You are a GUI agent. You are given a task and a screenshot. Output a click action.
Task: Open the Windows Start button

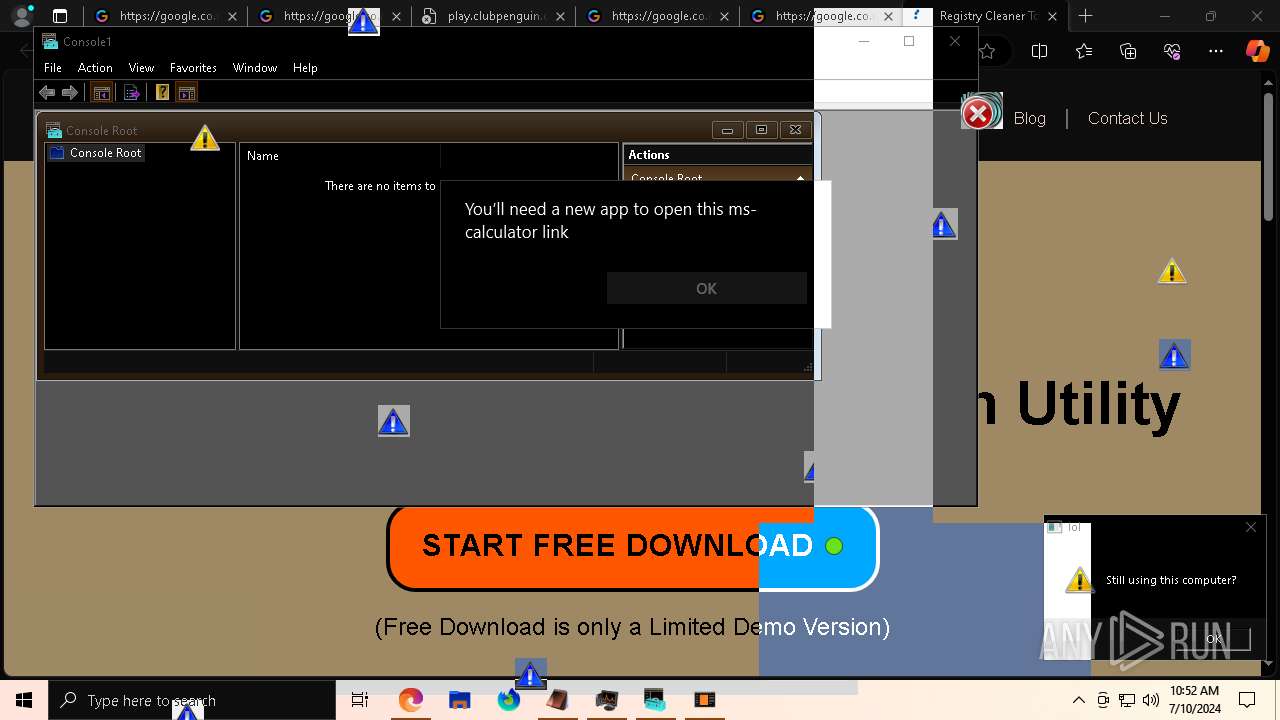(x=24, y=700)
